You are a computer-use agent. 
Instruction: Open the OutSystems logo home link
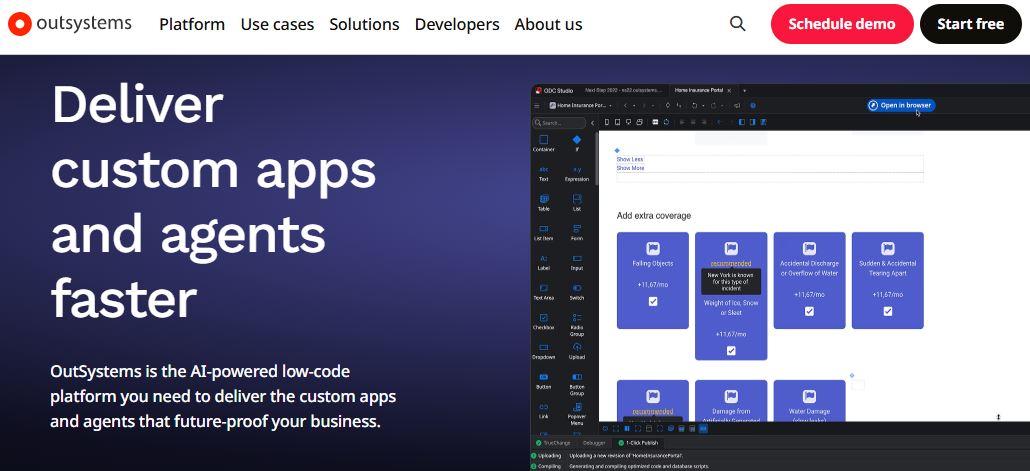70,24
